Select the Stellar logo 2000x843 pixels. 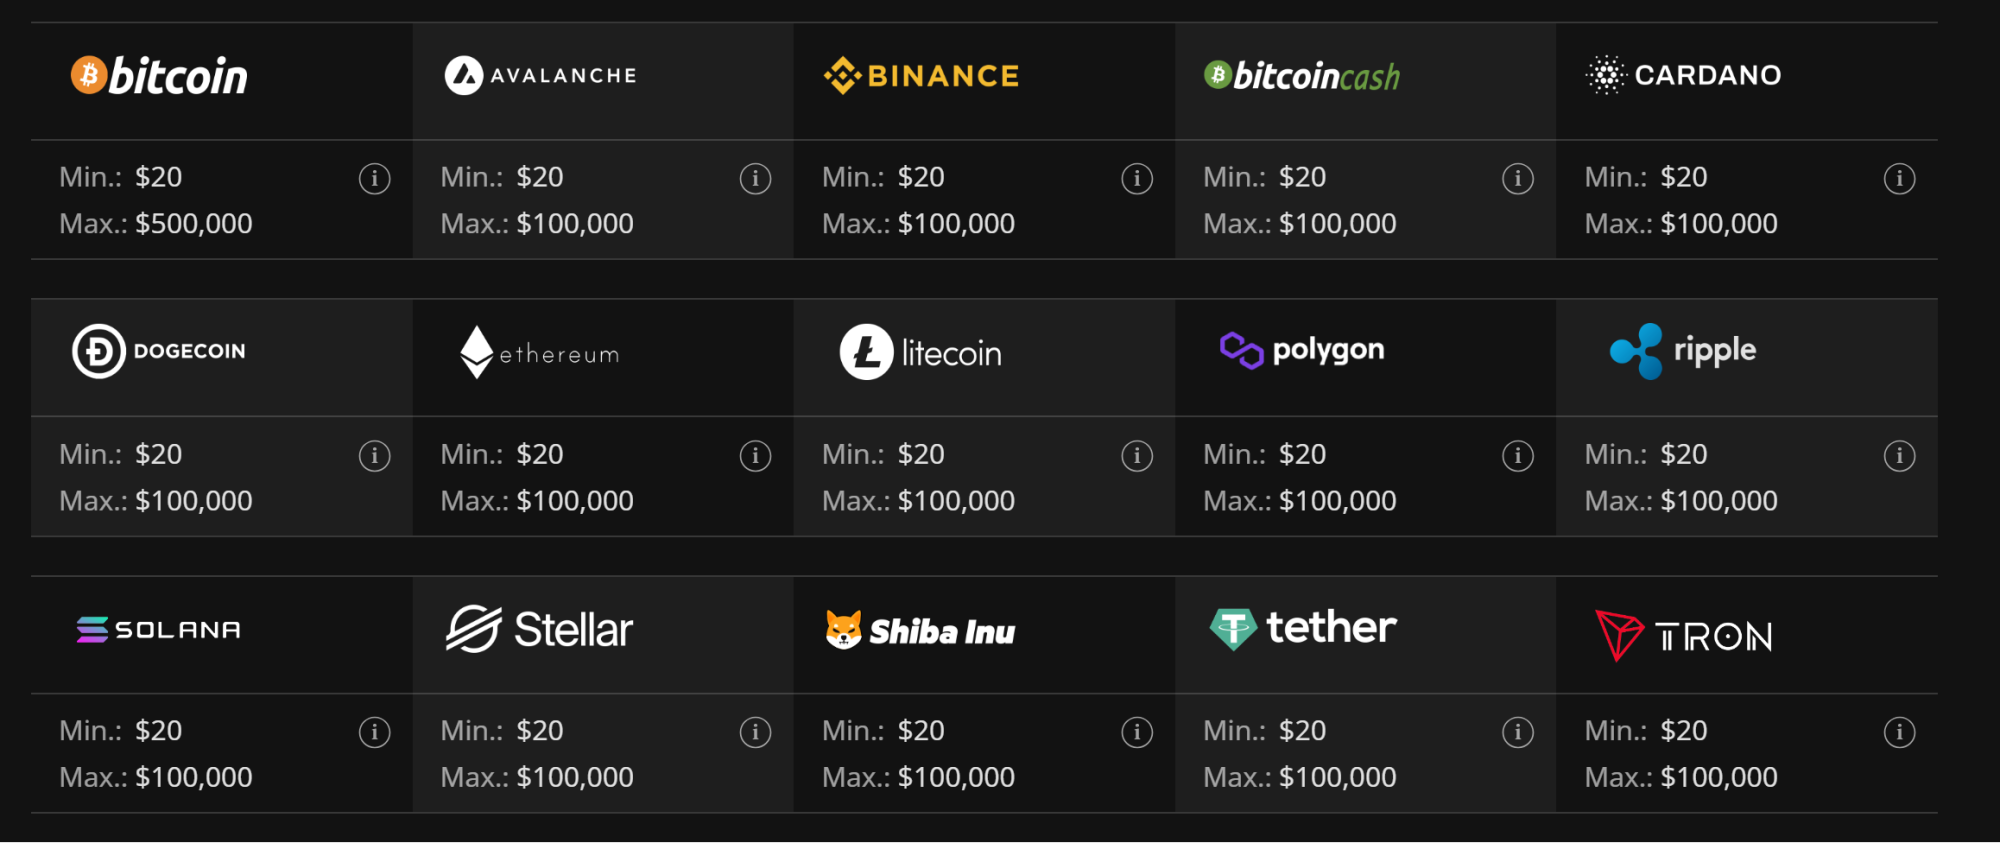pos(539,629)
